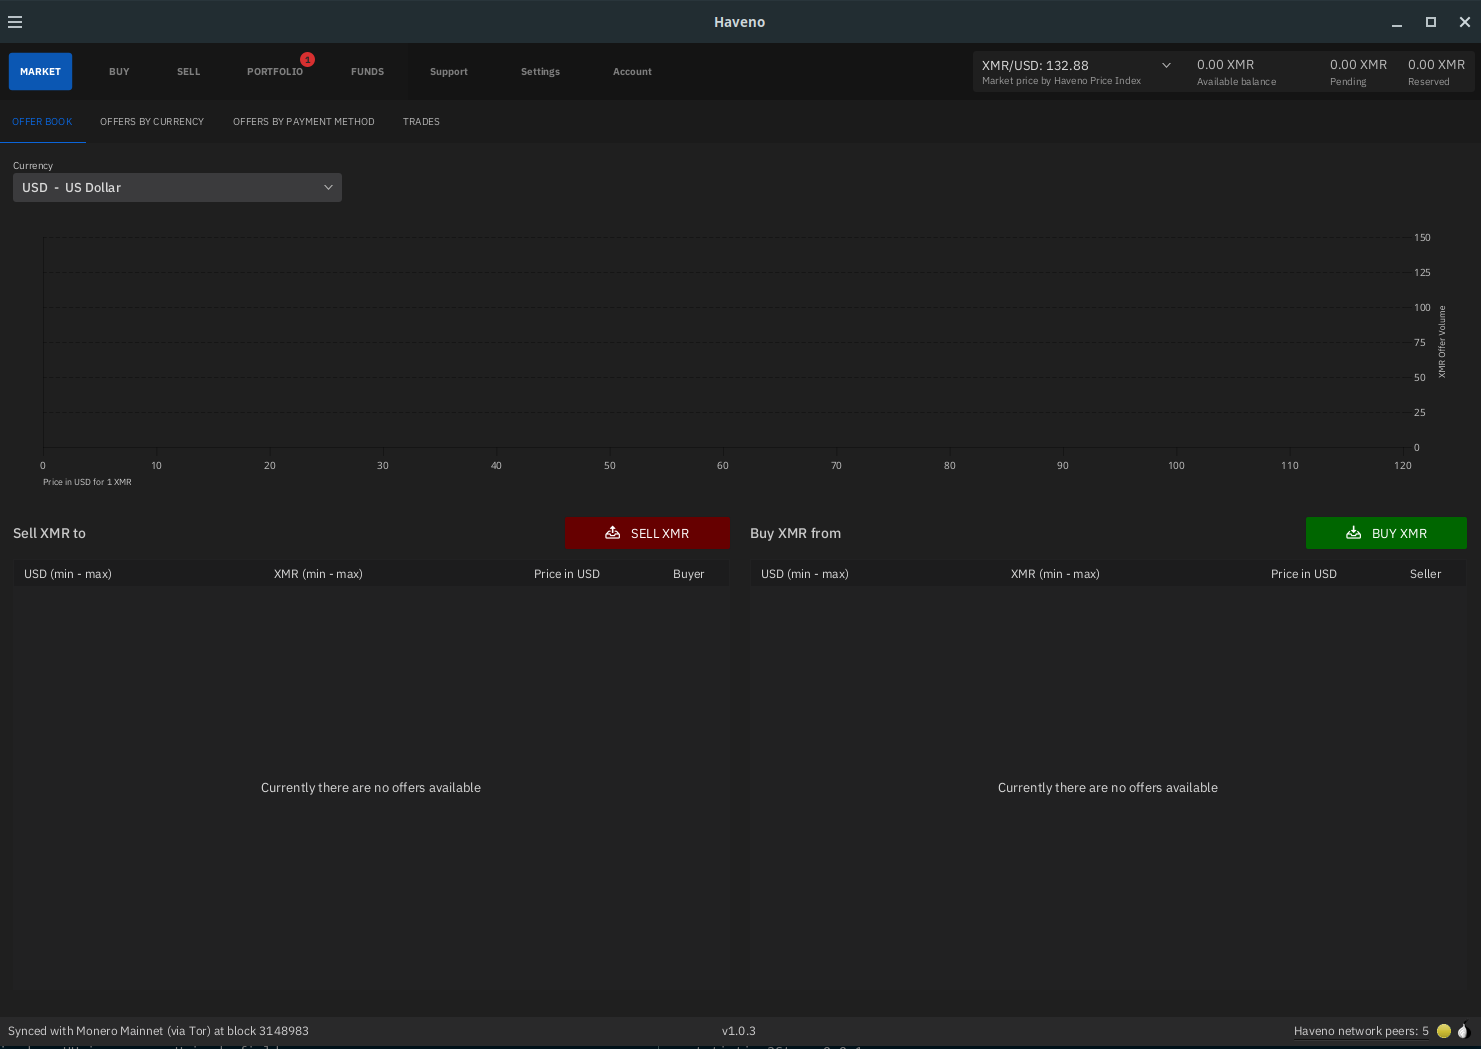Open the Portfolio section

click(x=275, y=72)
